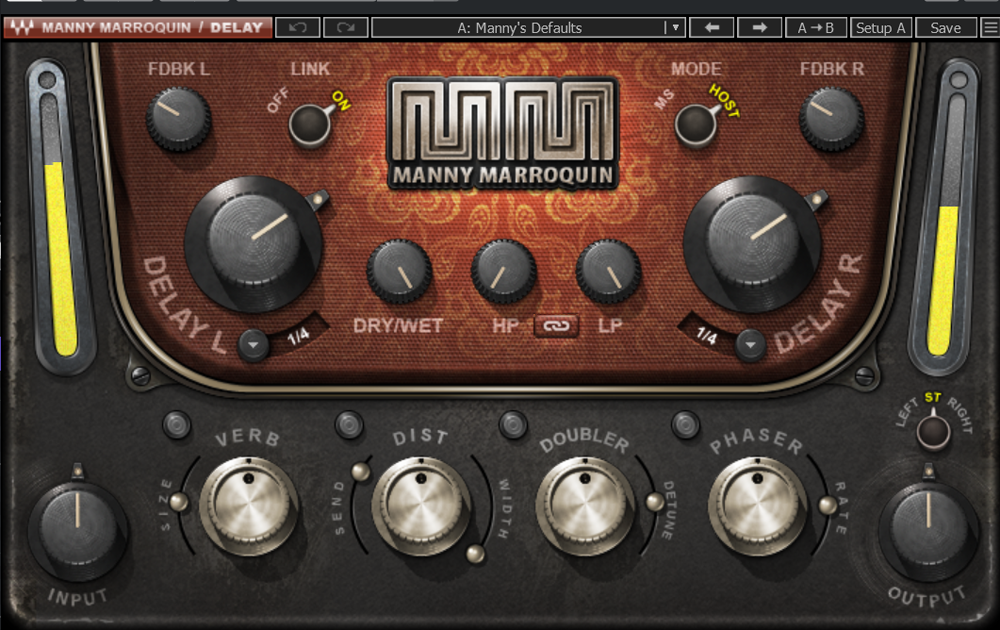Click the Delay R 1/4 value display
This screenshot has width=1000, height=630.
(x=706, y=334)
